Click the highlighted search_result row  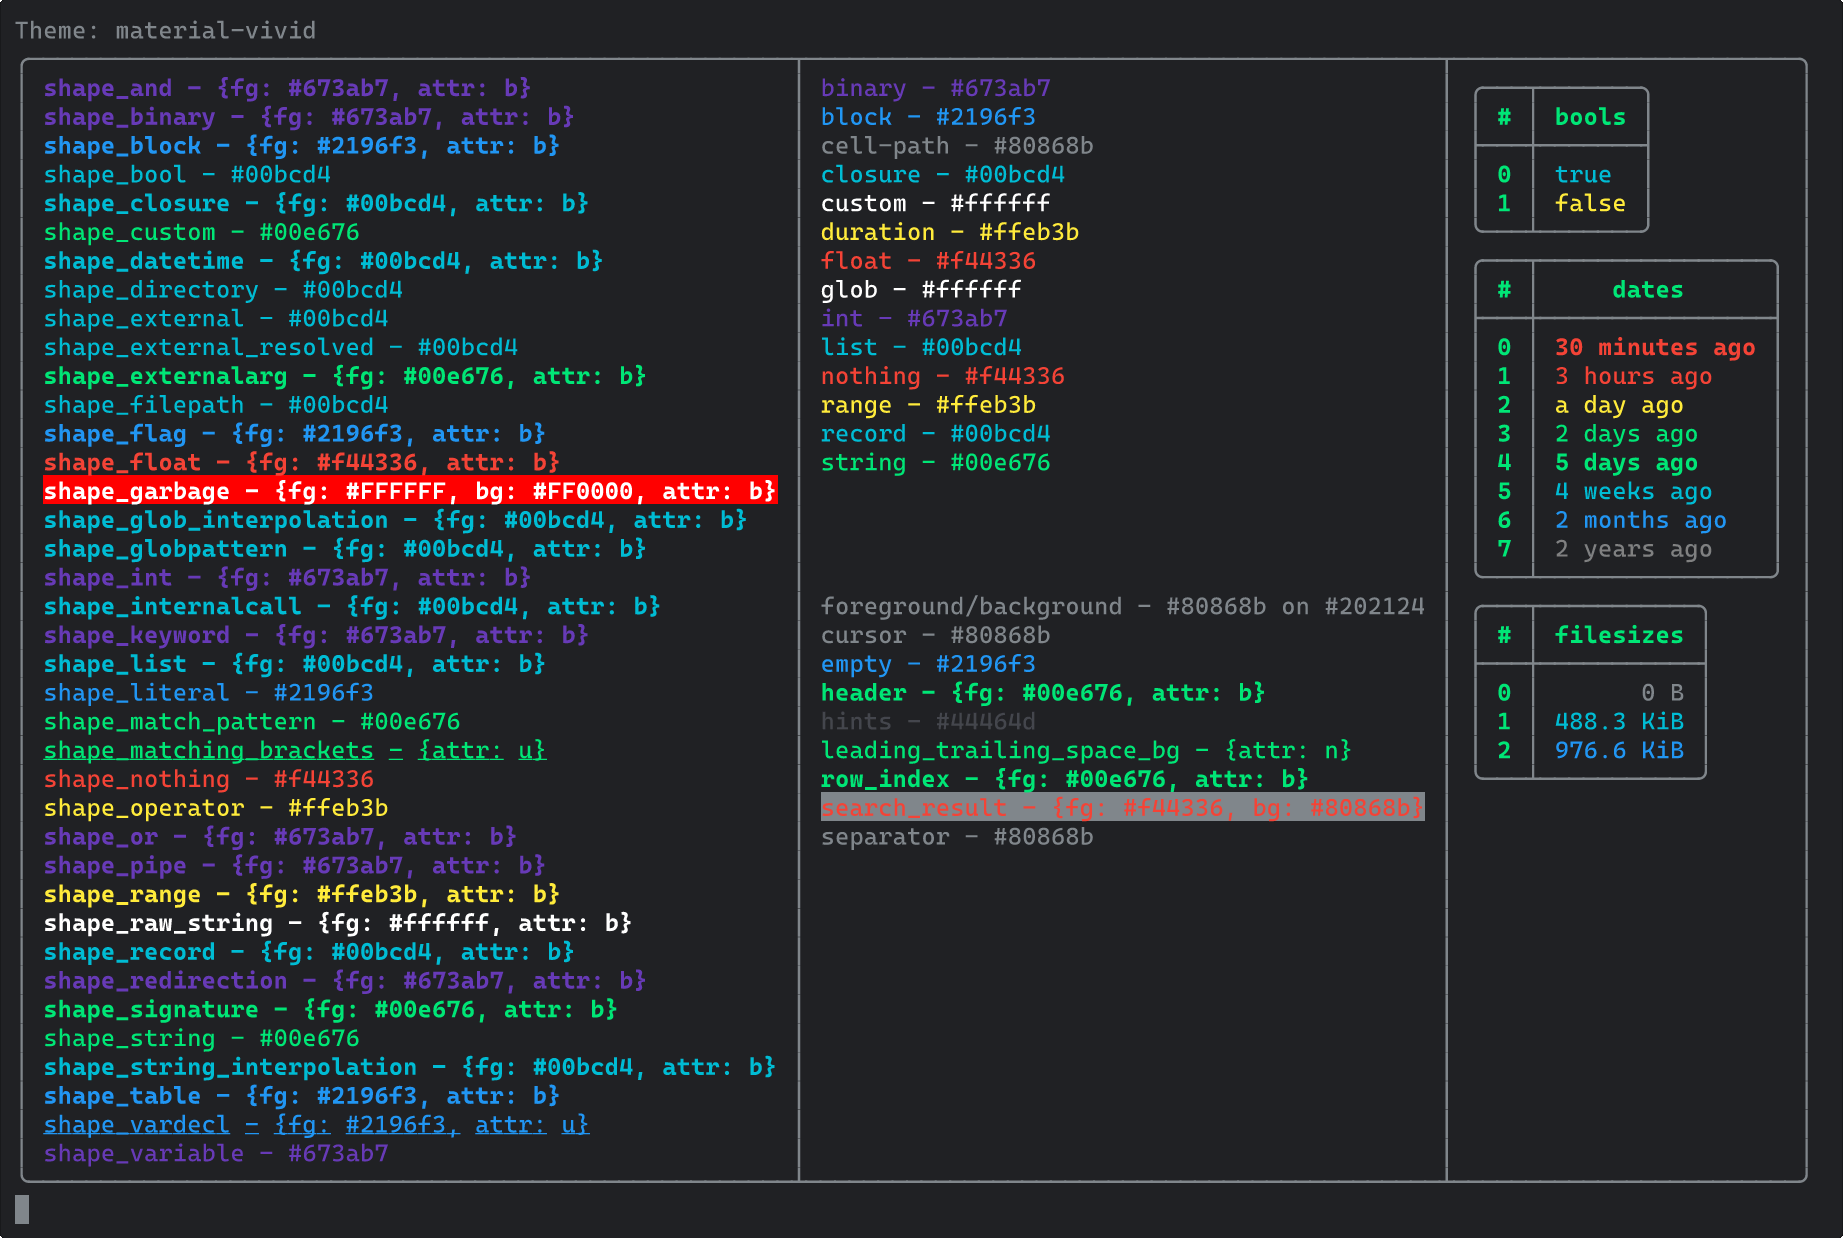(x=1123, y=808)
